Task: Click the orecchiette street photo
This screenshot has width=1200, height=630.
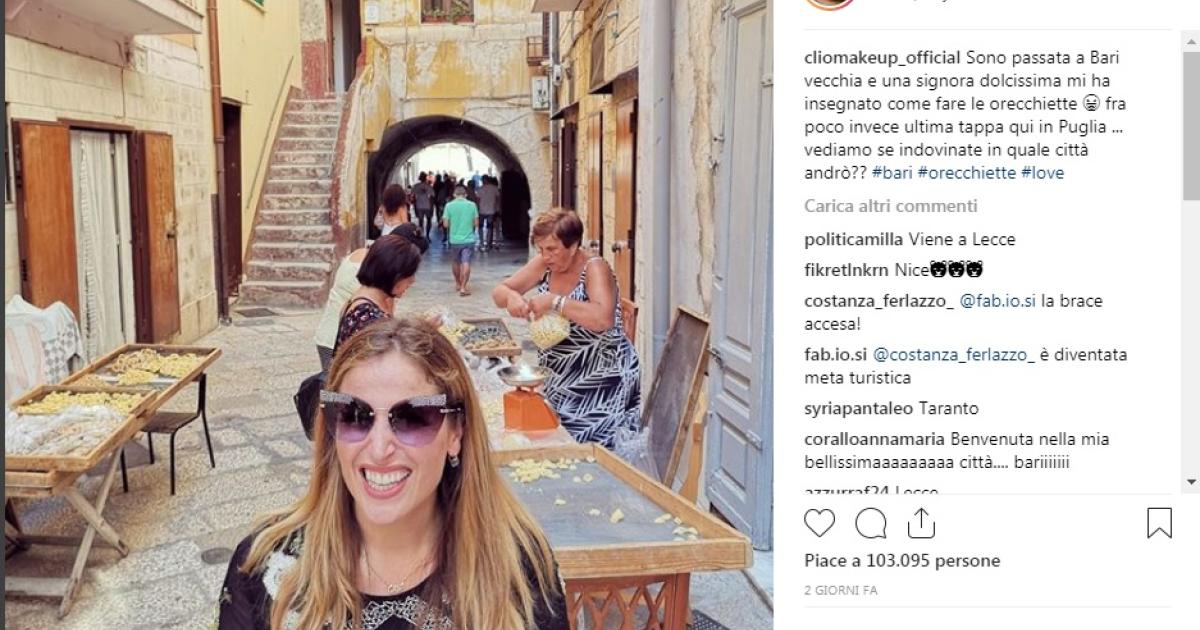Action: coord(389,315)
